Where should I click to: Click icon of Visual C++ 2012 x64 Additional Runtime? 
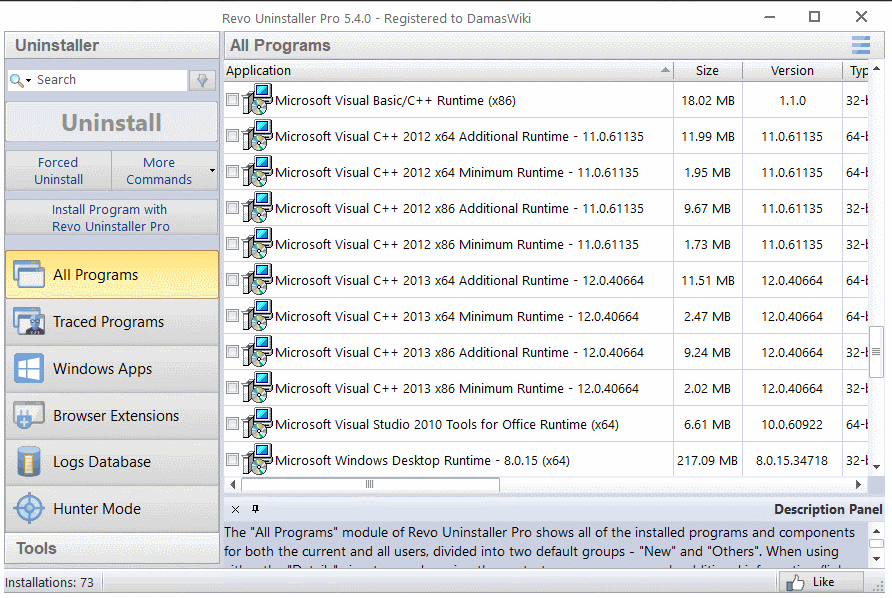pos(257,135)
